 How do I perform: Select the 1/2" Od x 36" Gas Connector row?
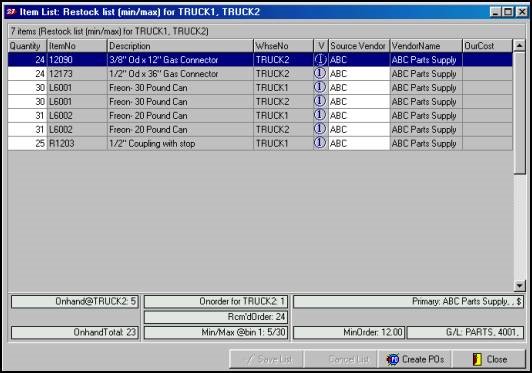tap(260, 74)
